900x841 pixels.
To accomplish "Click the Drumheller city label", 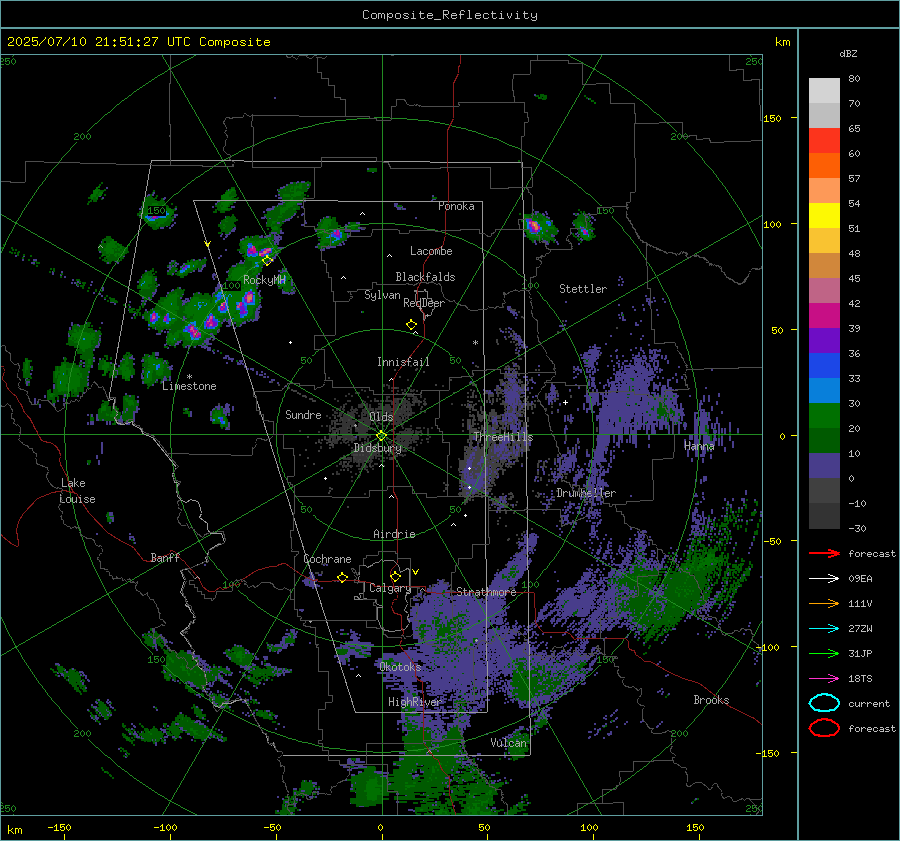I will tap(586, 493).
